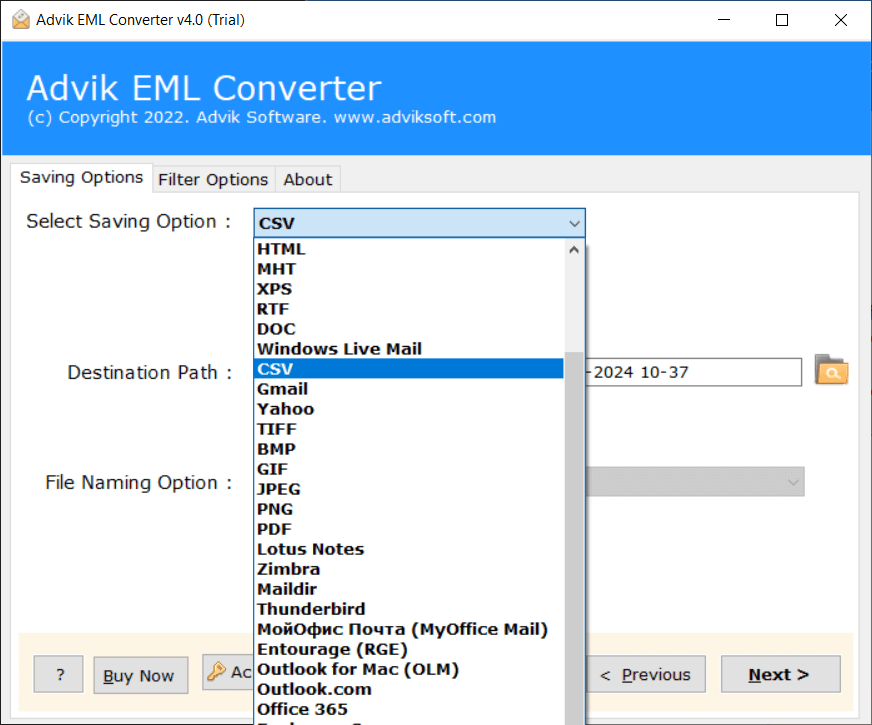Pick Thunderbird from the saving options

[409, 609]
